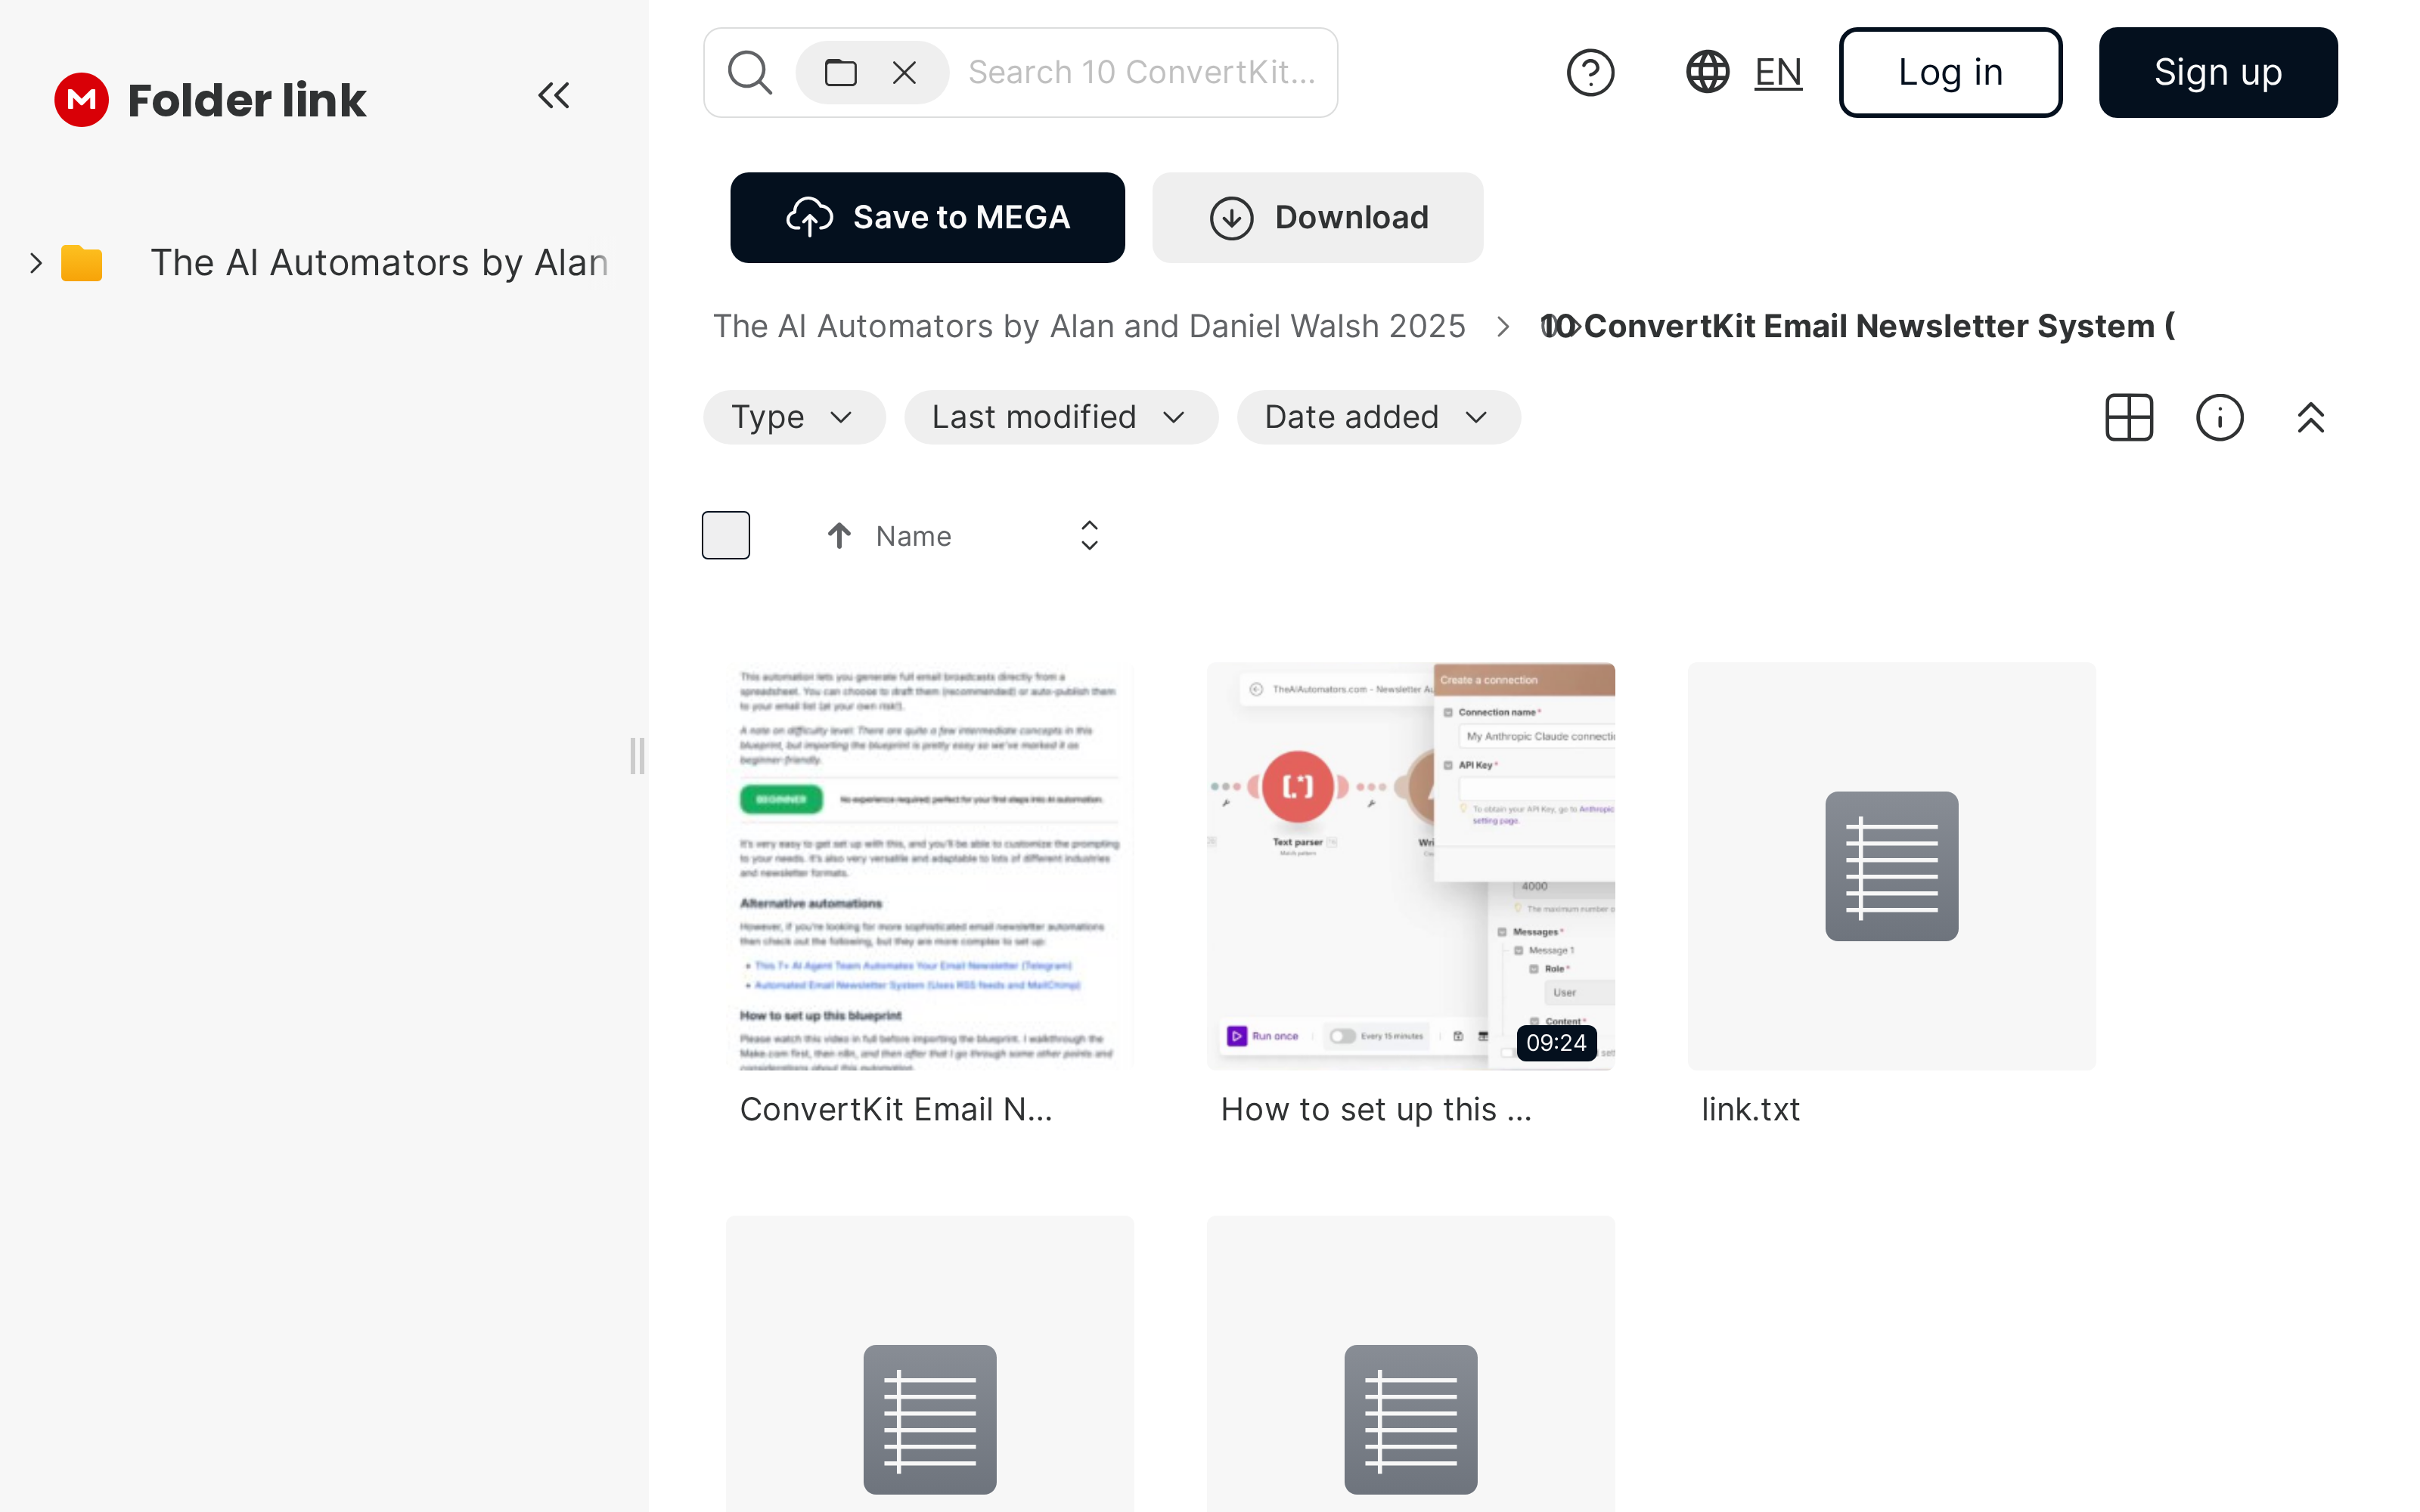Viewport: 2420px width, 1512px height.
Task: Select all files checkbox
Action: (x=726, y=535)
